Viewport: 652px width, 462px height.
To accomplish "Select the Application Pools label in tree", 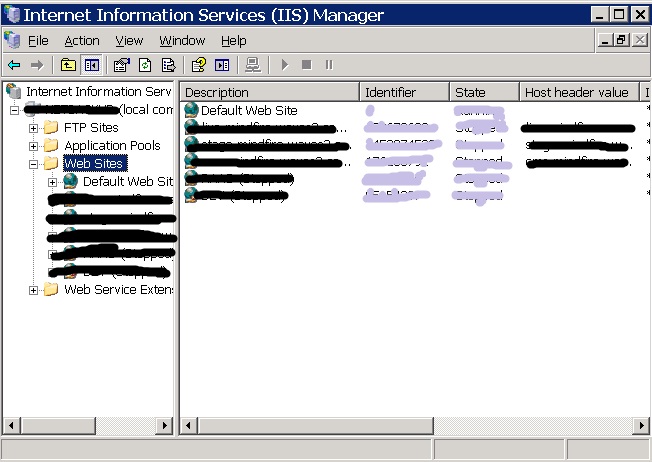I will (112, 146).
